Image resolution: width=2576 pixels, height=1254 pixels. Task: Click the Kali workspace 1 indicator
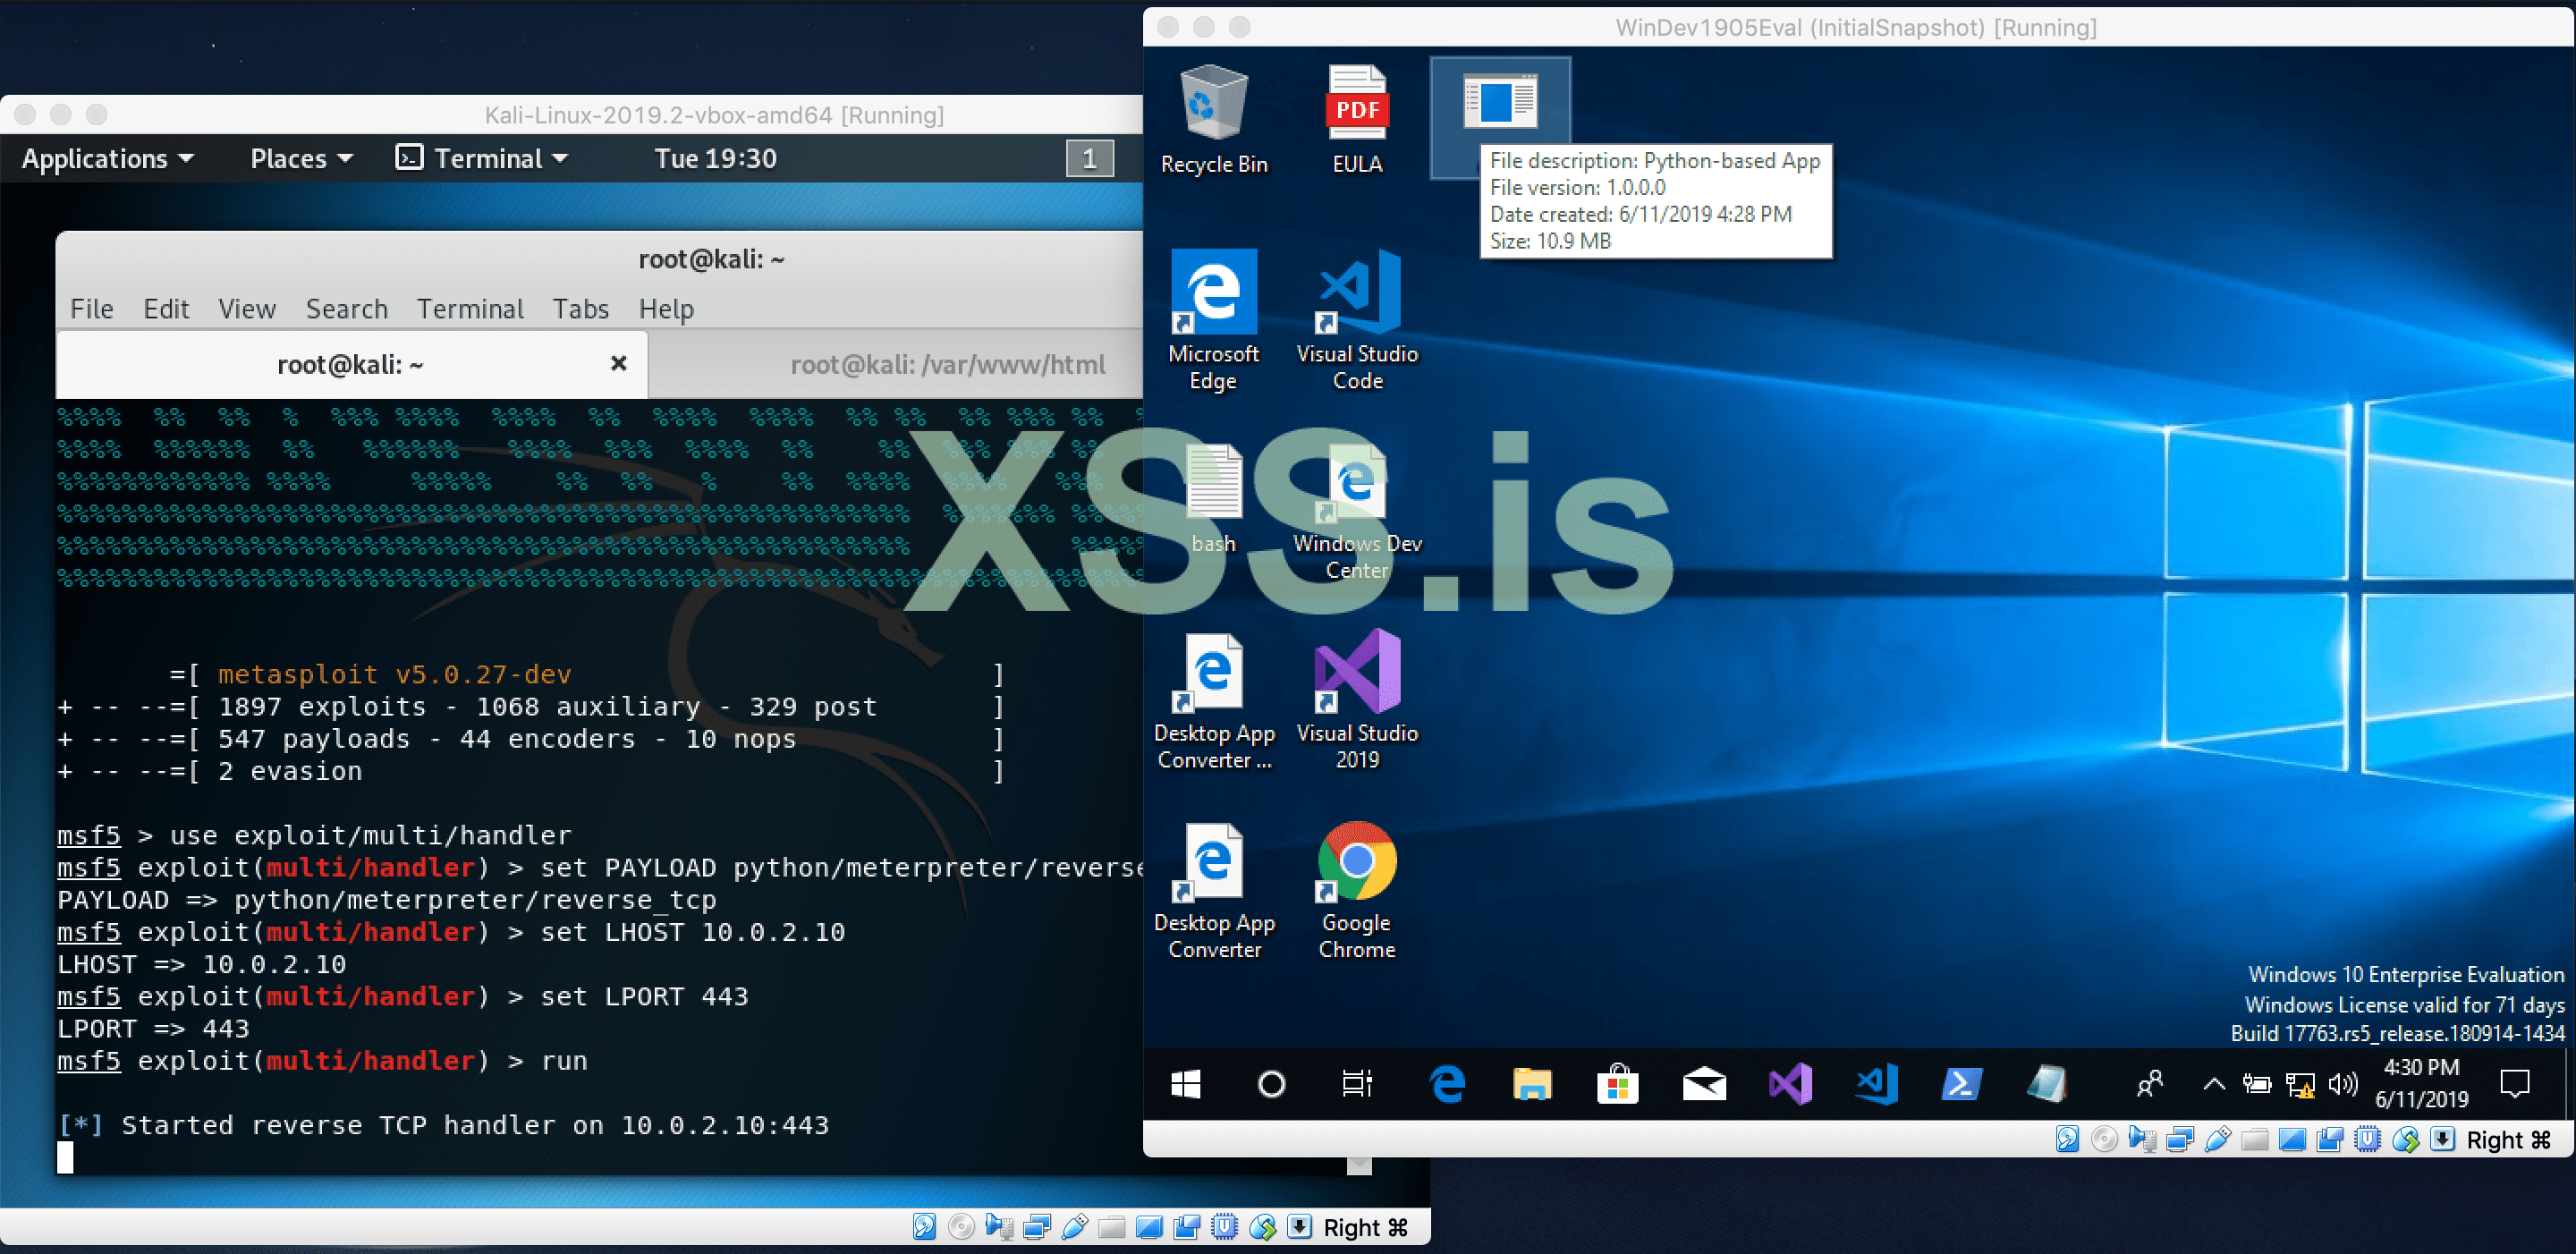[1089, 158]
